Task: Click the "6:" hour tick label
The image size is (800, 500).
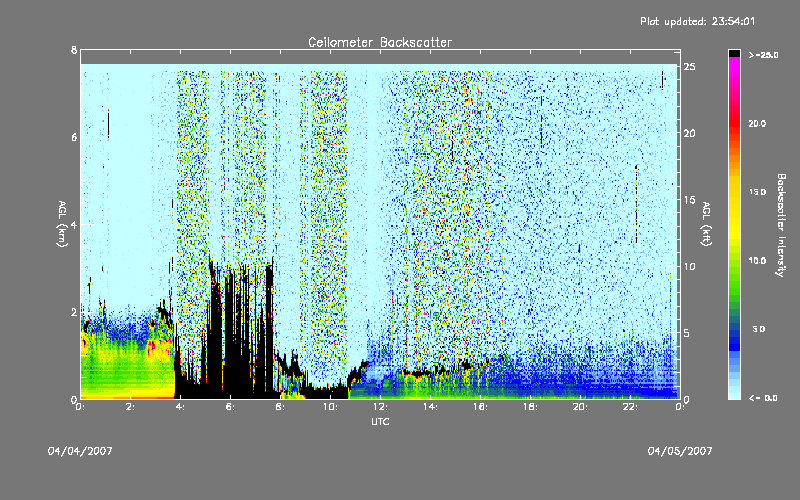Action: (230, 407)
